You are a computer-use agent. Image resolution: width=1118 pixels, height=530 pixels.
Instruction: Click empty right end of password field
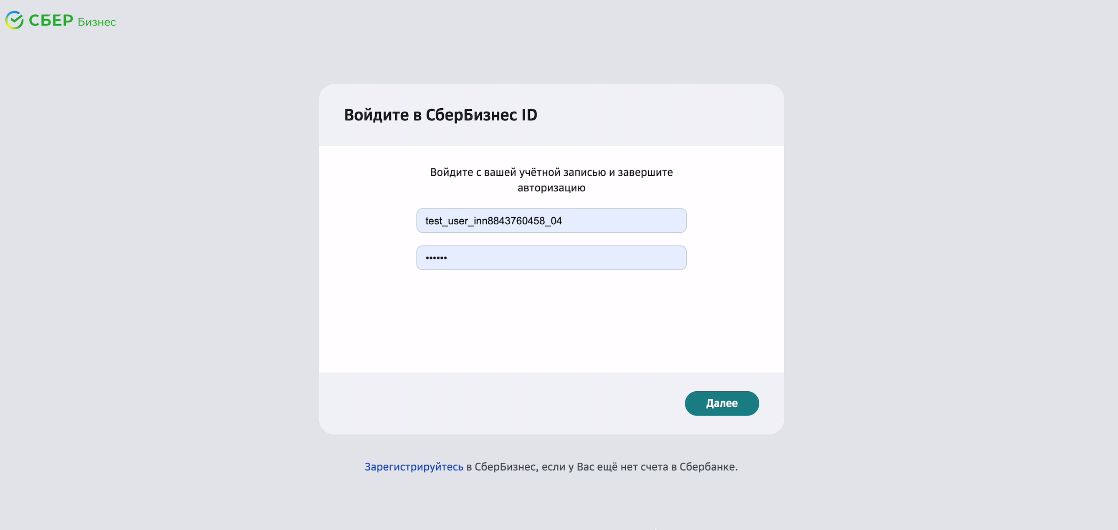pos(642,258)
